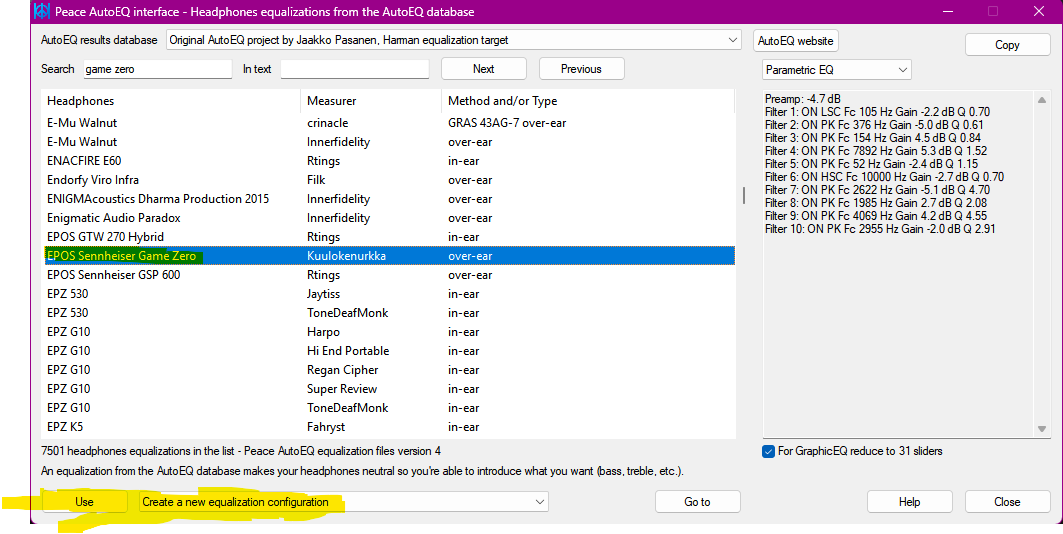Open Help

pyautogui.click(x=910, y=502)
